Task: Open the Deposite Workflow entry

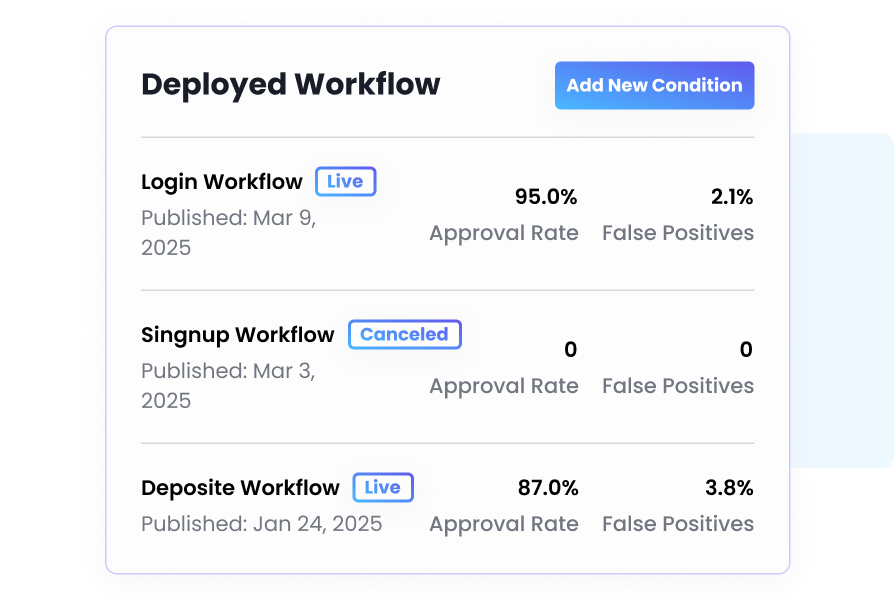Action: 240,488
